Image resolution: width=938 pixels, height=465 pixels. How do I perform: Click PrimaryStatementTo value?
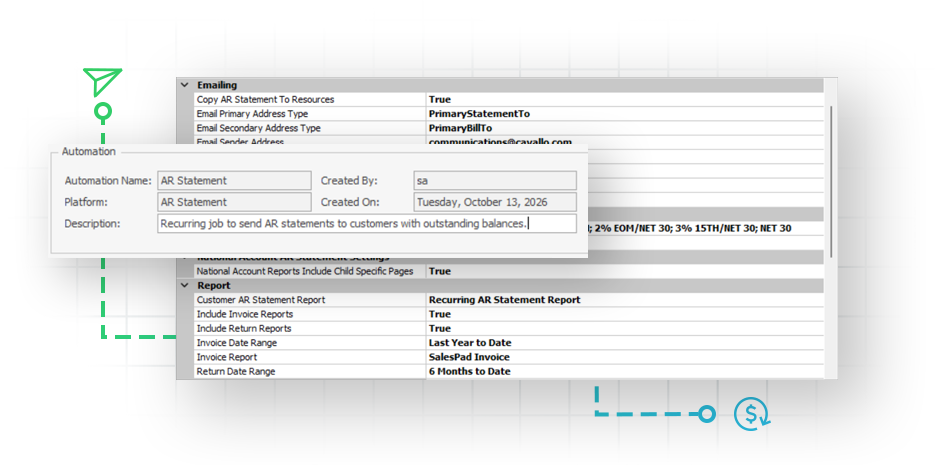479,114
